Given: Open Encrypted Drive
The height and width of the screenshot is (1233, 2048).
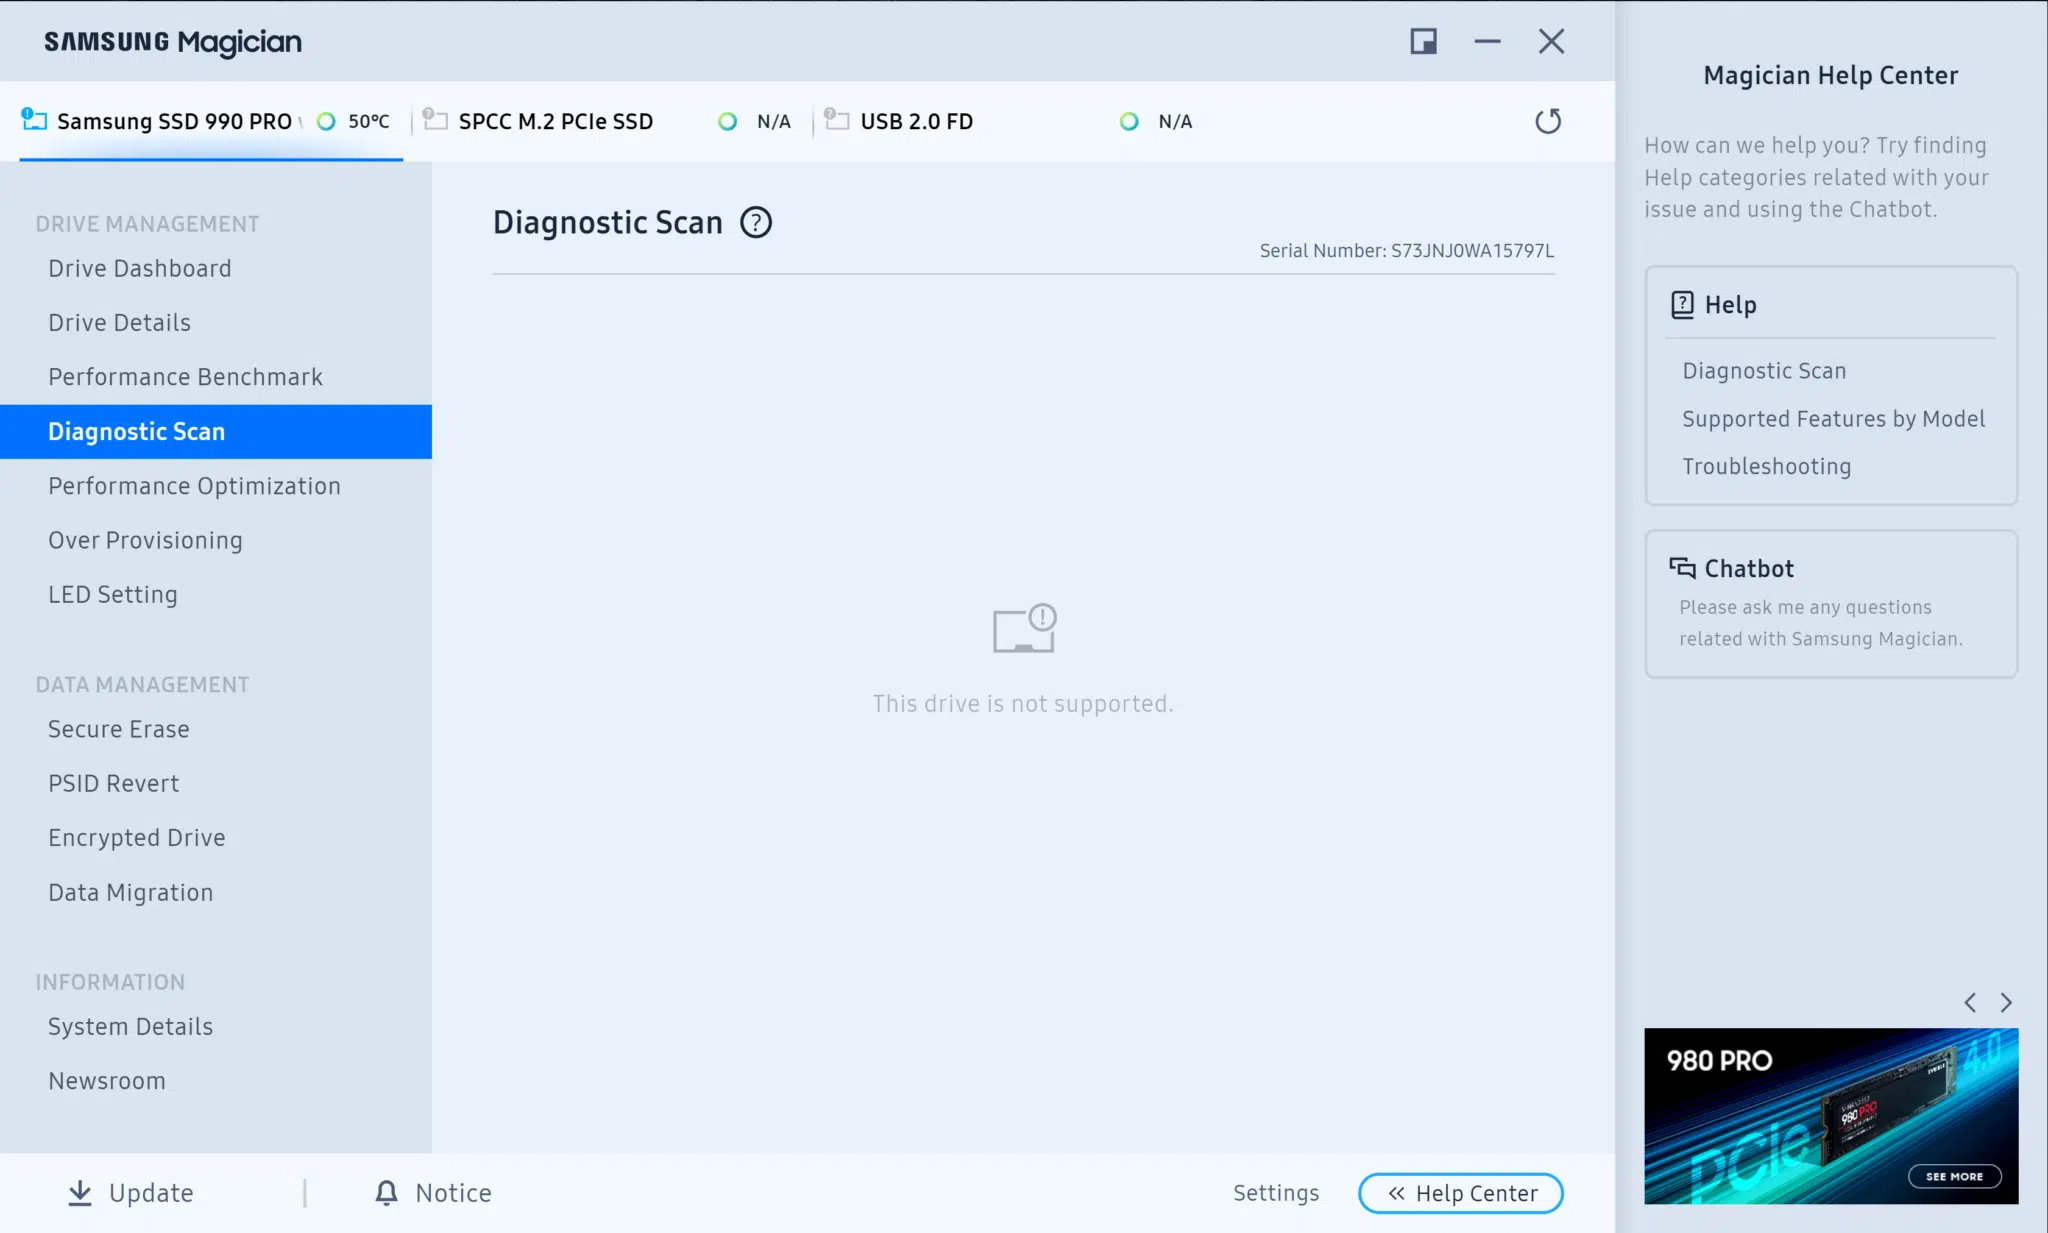Looking at the screenshot, I should point(216,837).
